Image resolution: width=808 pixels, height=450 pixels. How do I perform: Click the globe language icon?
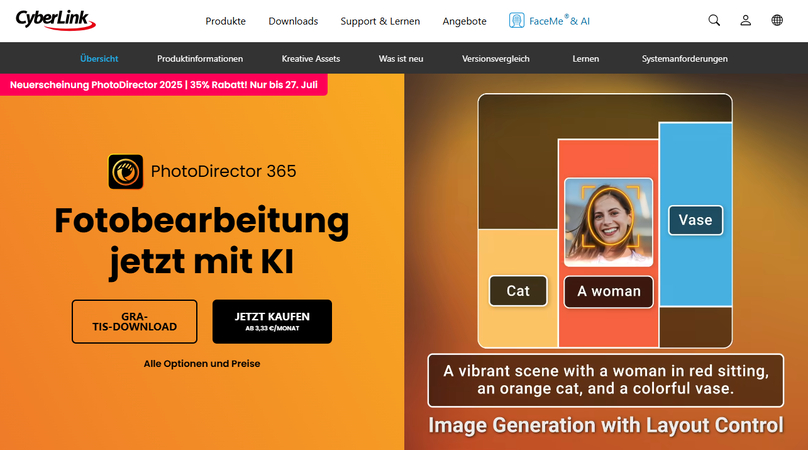coord(777,21)
